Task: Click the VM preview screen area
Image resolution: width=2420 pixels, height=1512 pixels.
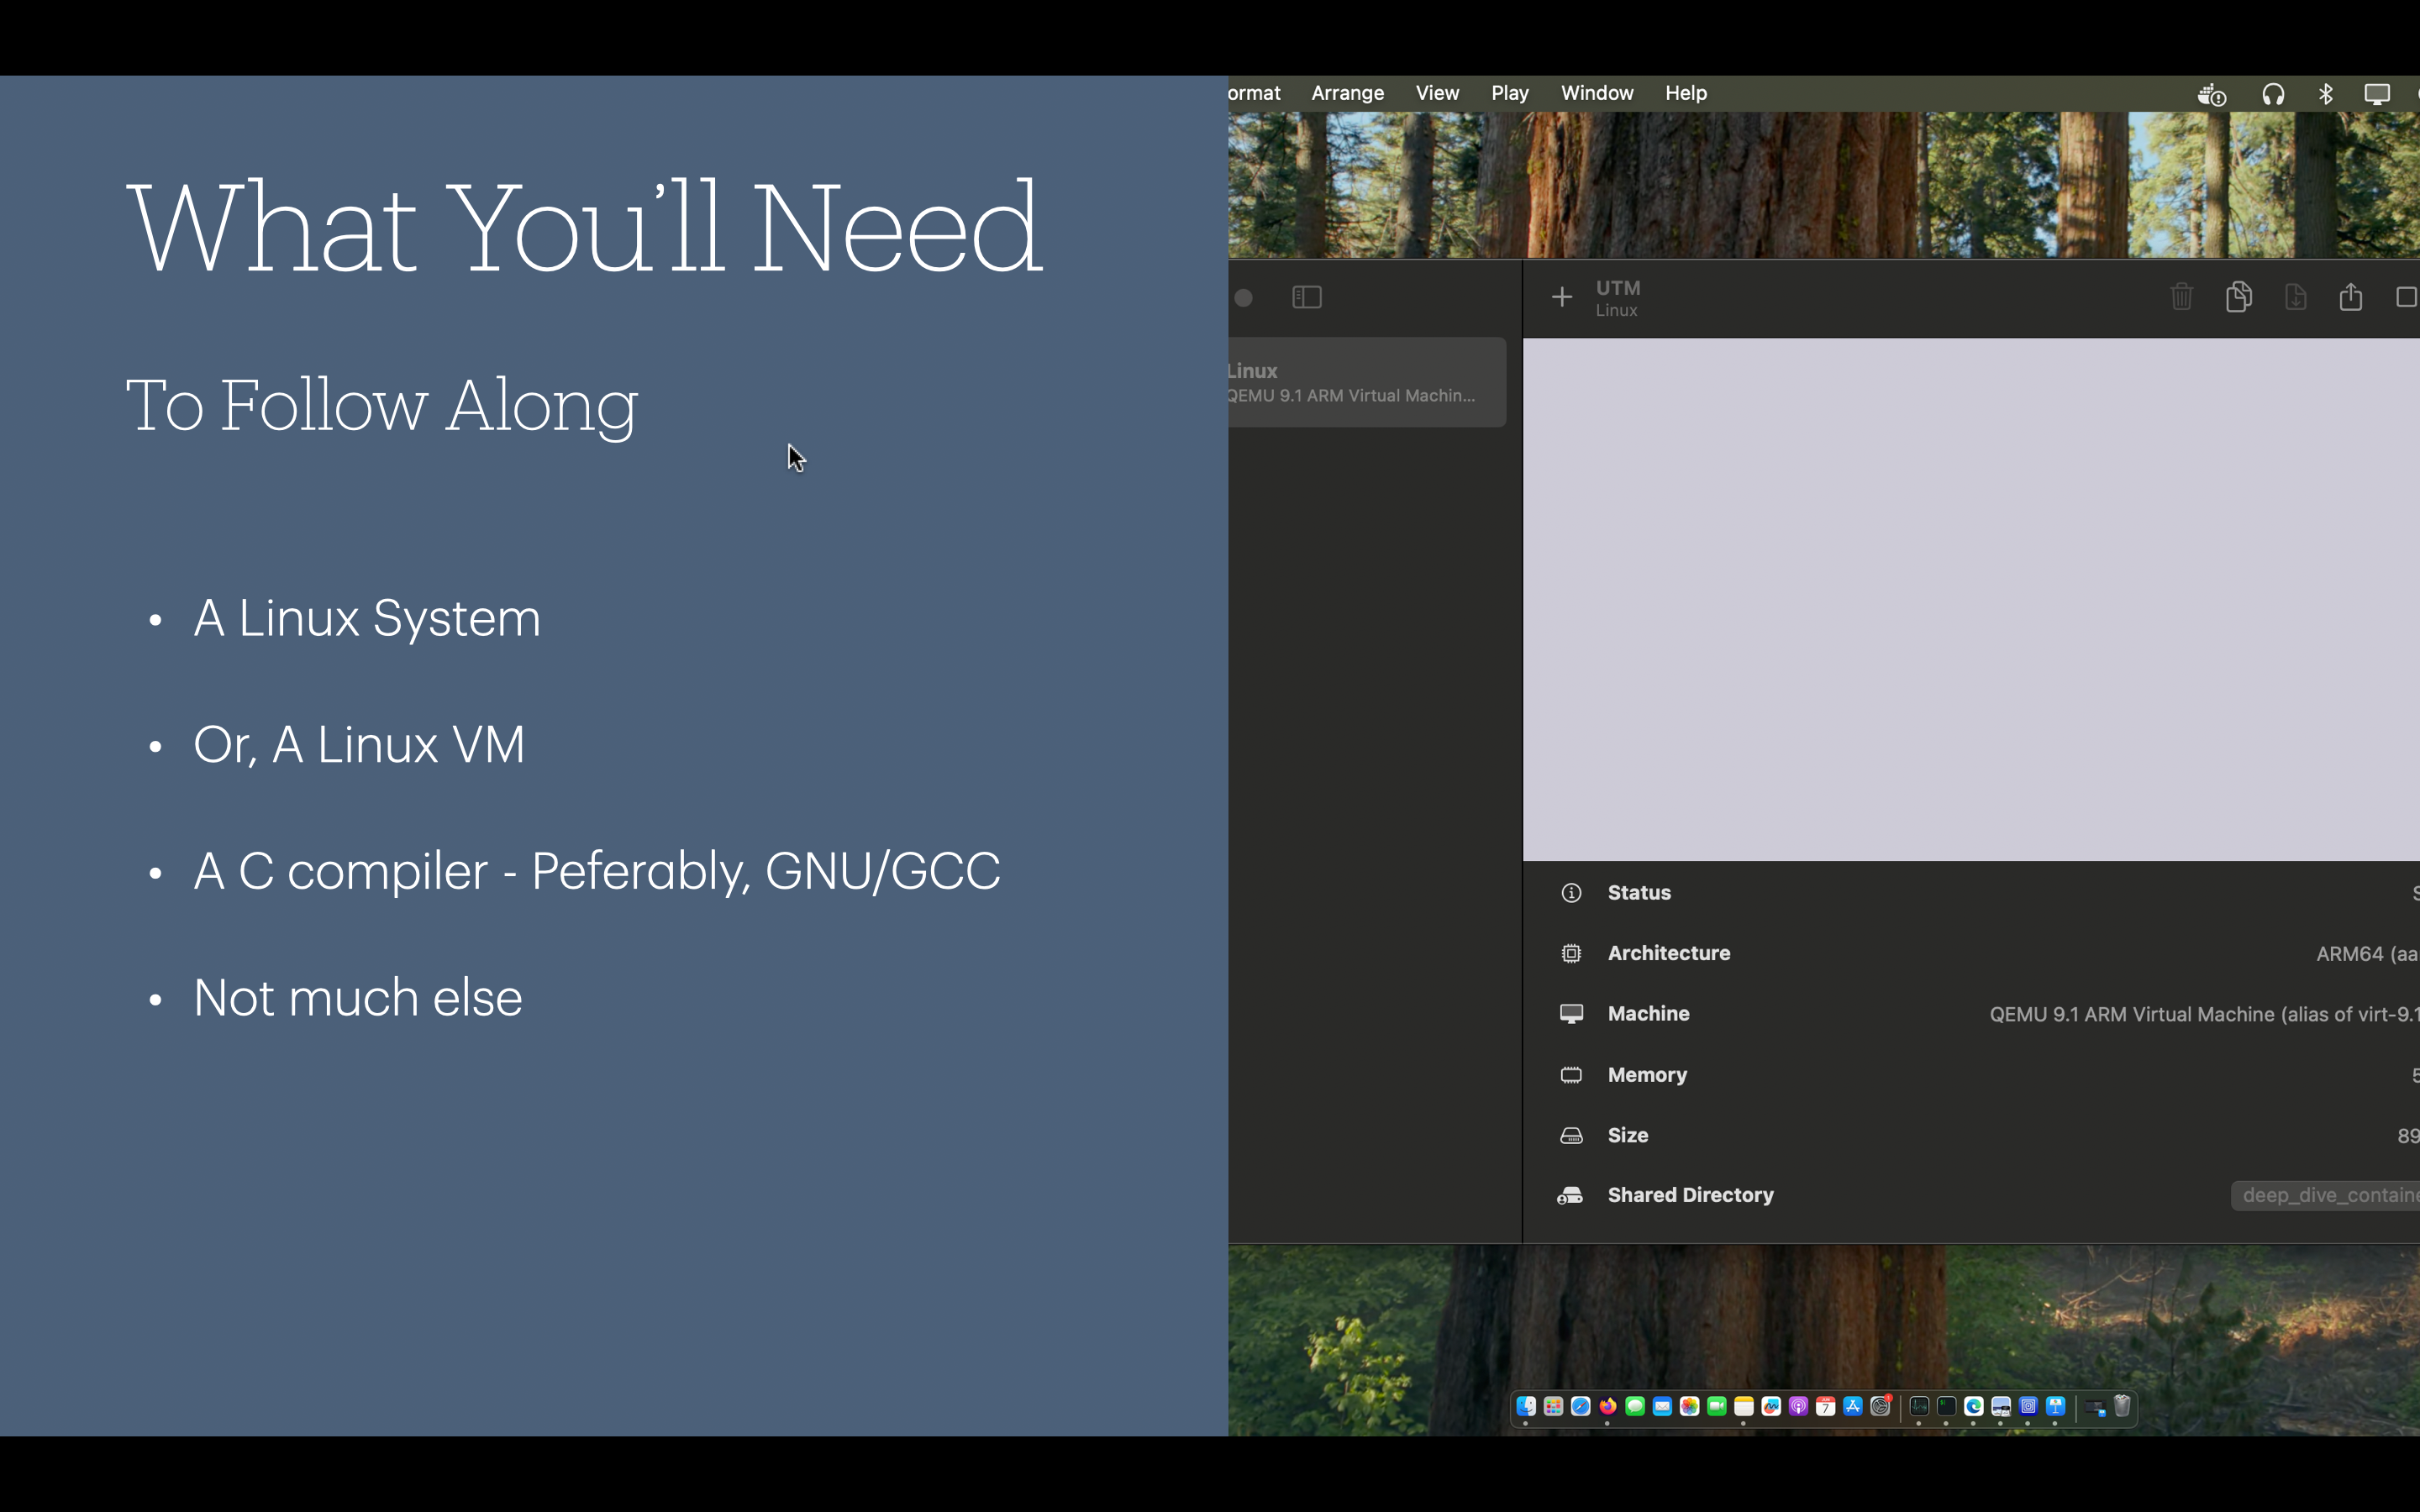Action: click(x=1970, y=600)
